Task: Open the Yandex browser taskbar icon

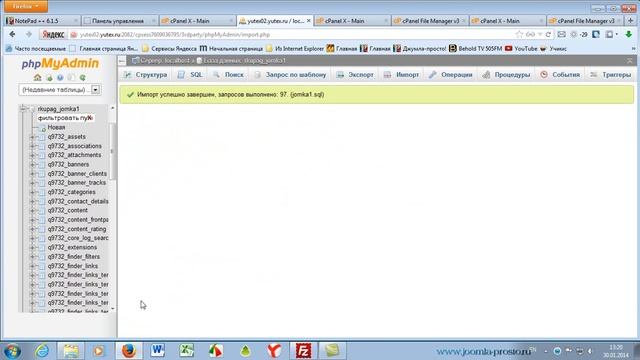Action: click(x=274, y=351)
